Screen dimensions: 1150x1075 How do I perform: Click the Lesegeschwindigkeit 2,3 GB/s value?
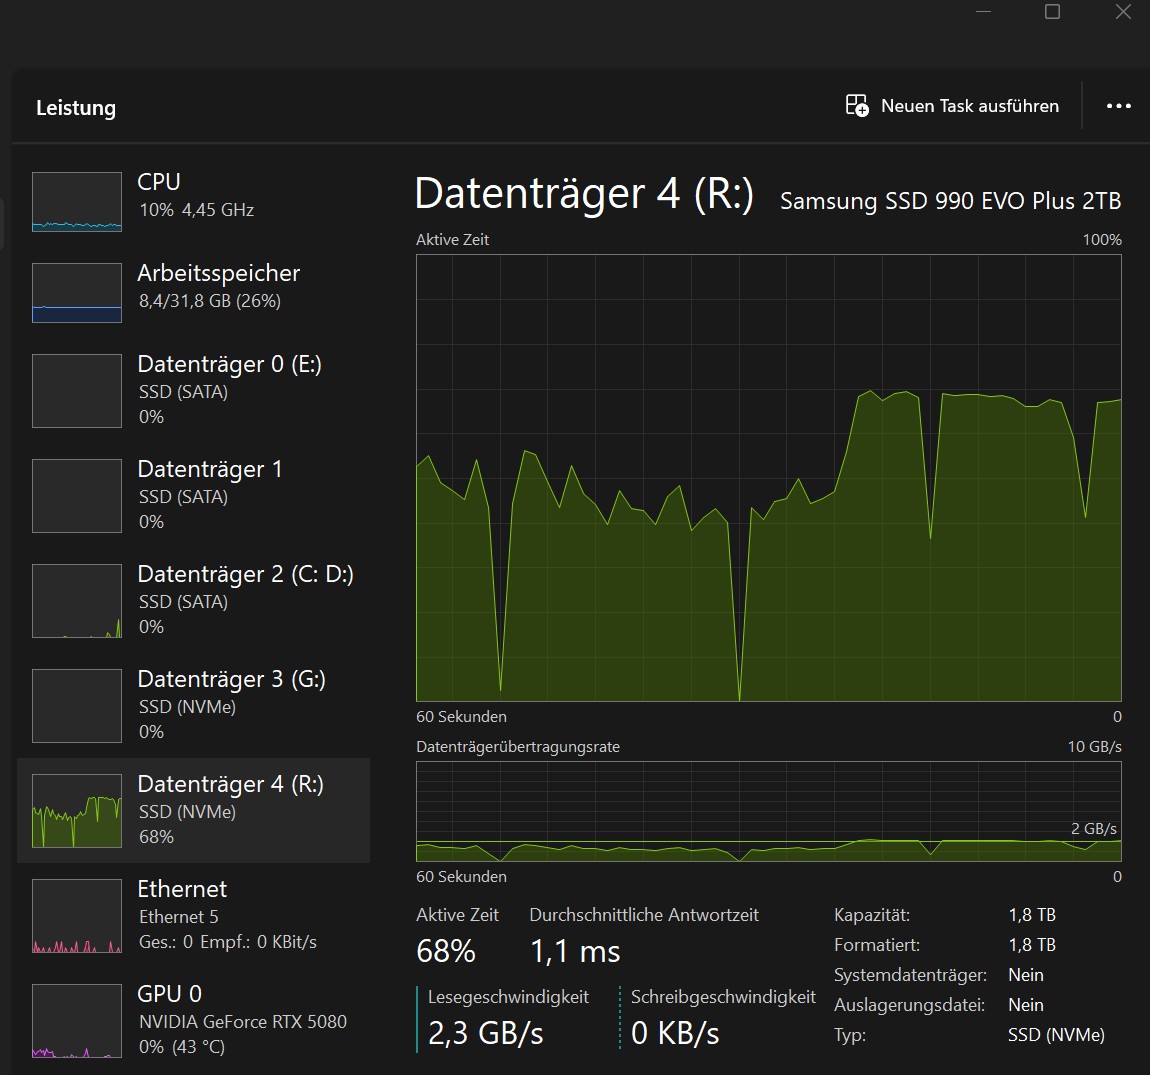tap(485, 1033)
